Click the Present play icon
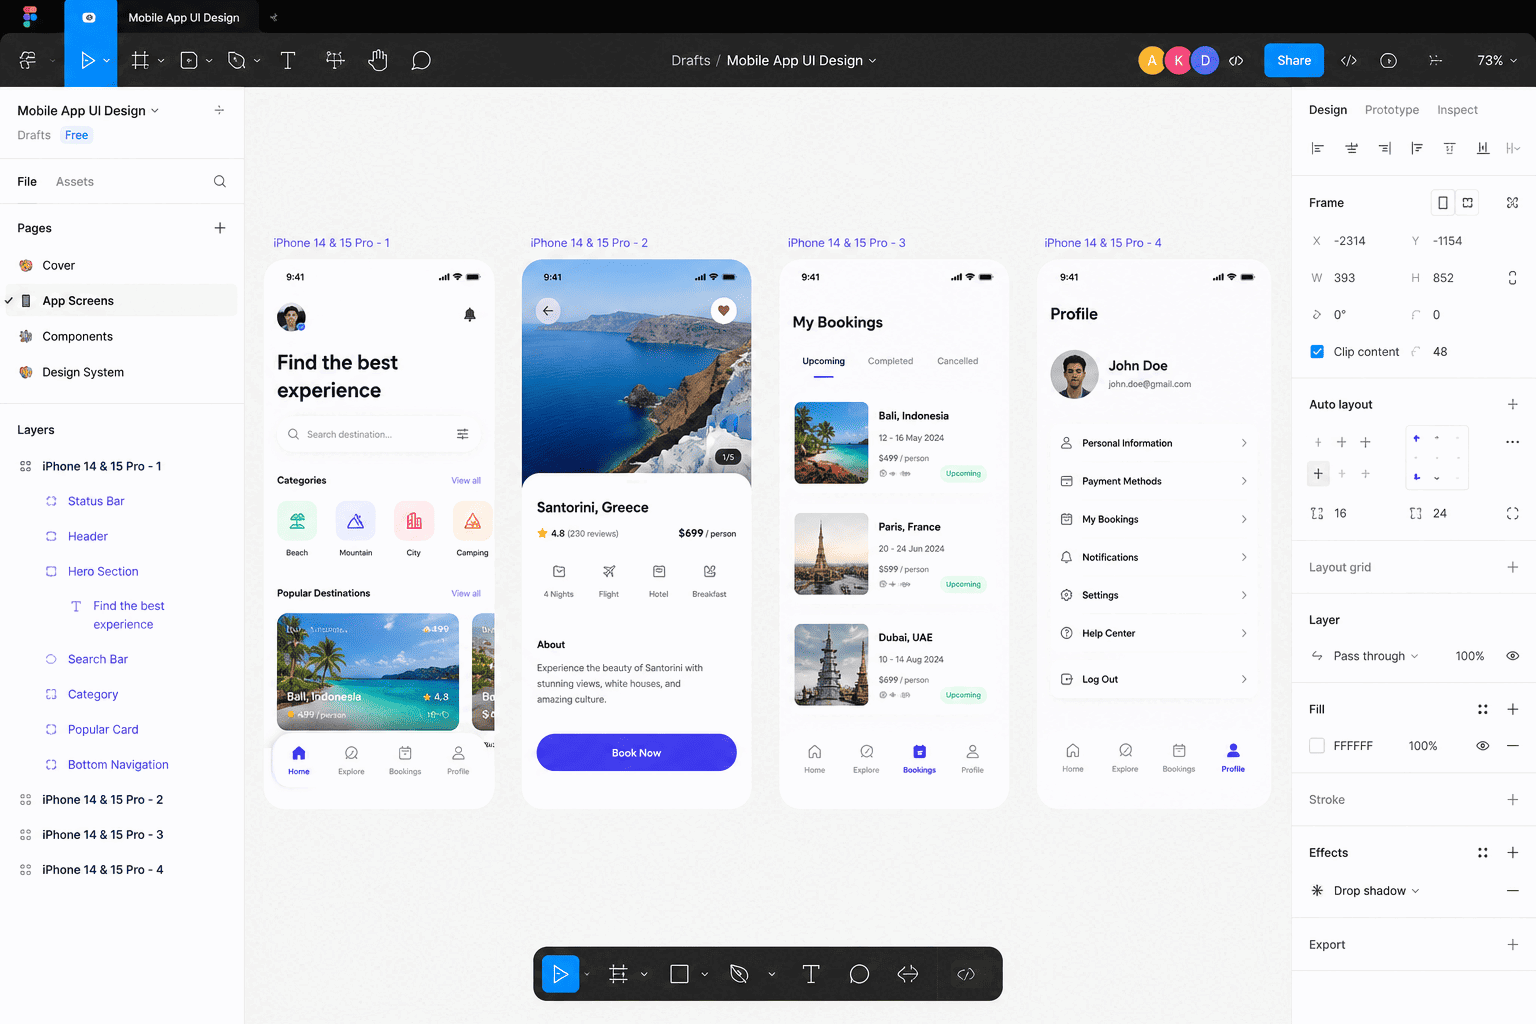This screenshot has height=1024, width=1536. (x=1389, y=61)
